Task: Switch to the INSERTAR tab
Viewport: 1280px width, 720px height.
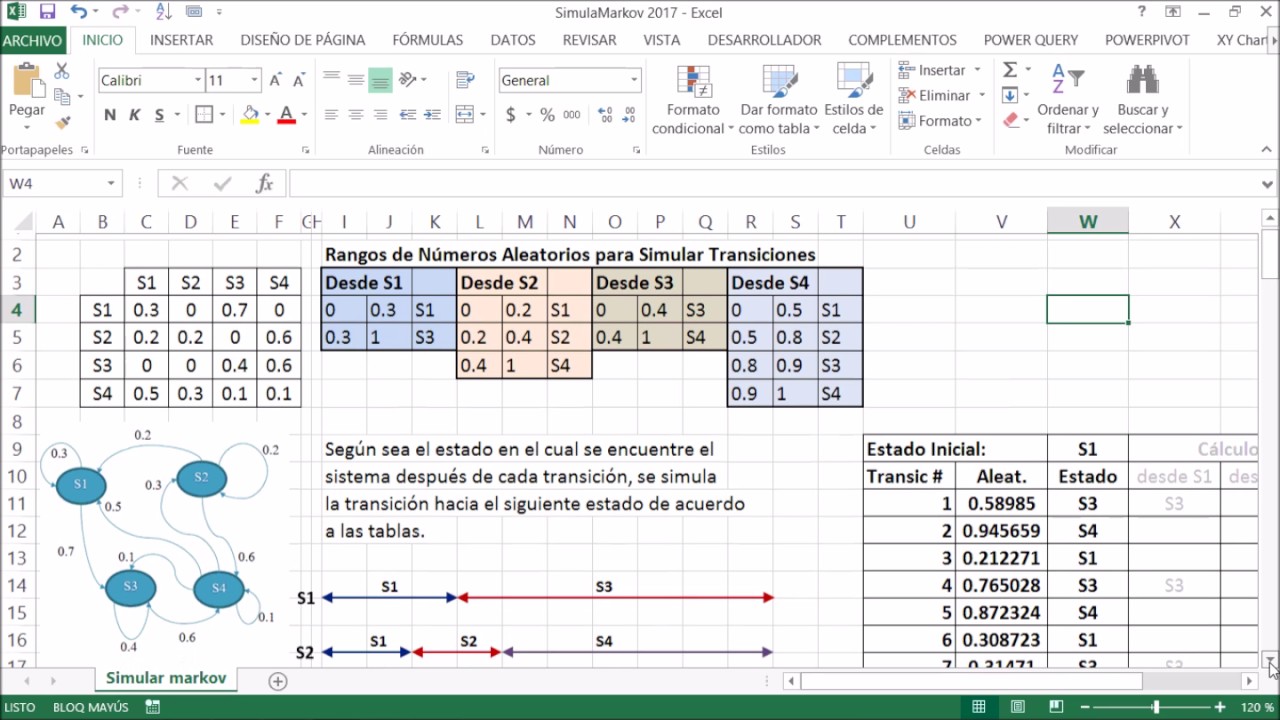Action: coord(181,40)
